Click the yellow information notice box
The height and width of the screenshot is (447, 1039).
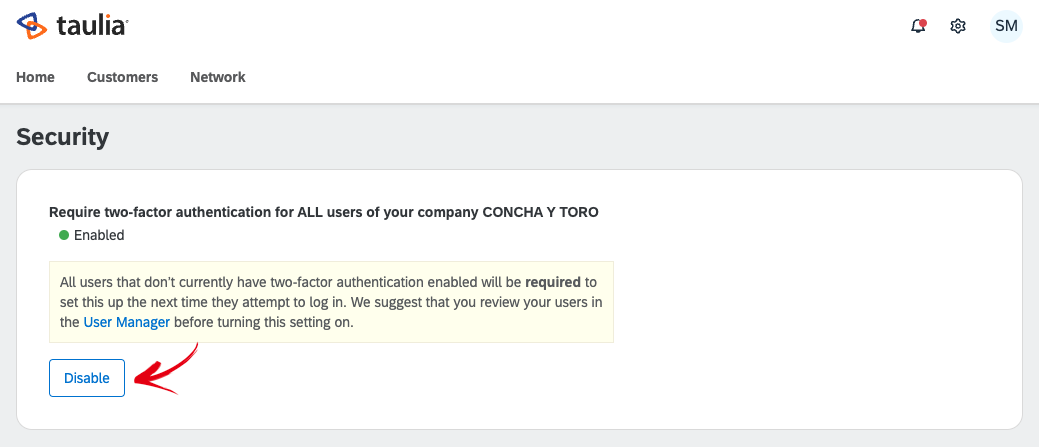331,302
